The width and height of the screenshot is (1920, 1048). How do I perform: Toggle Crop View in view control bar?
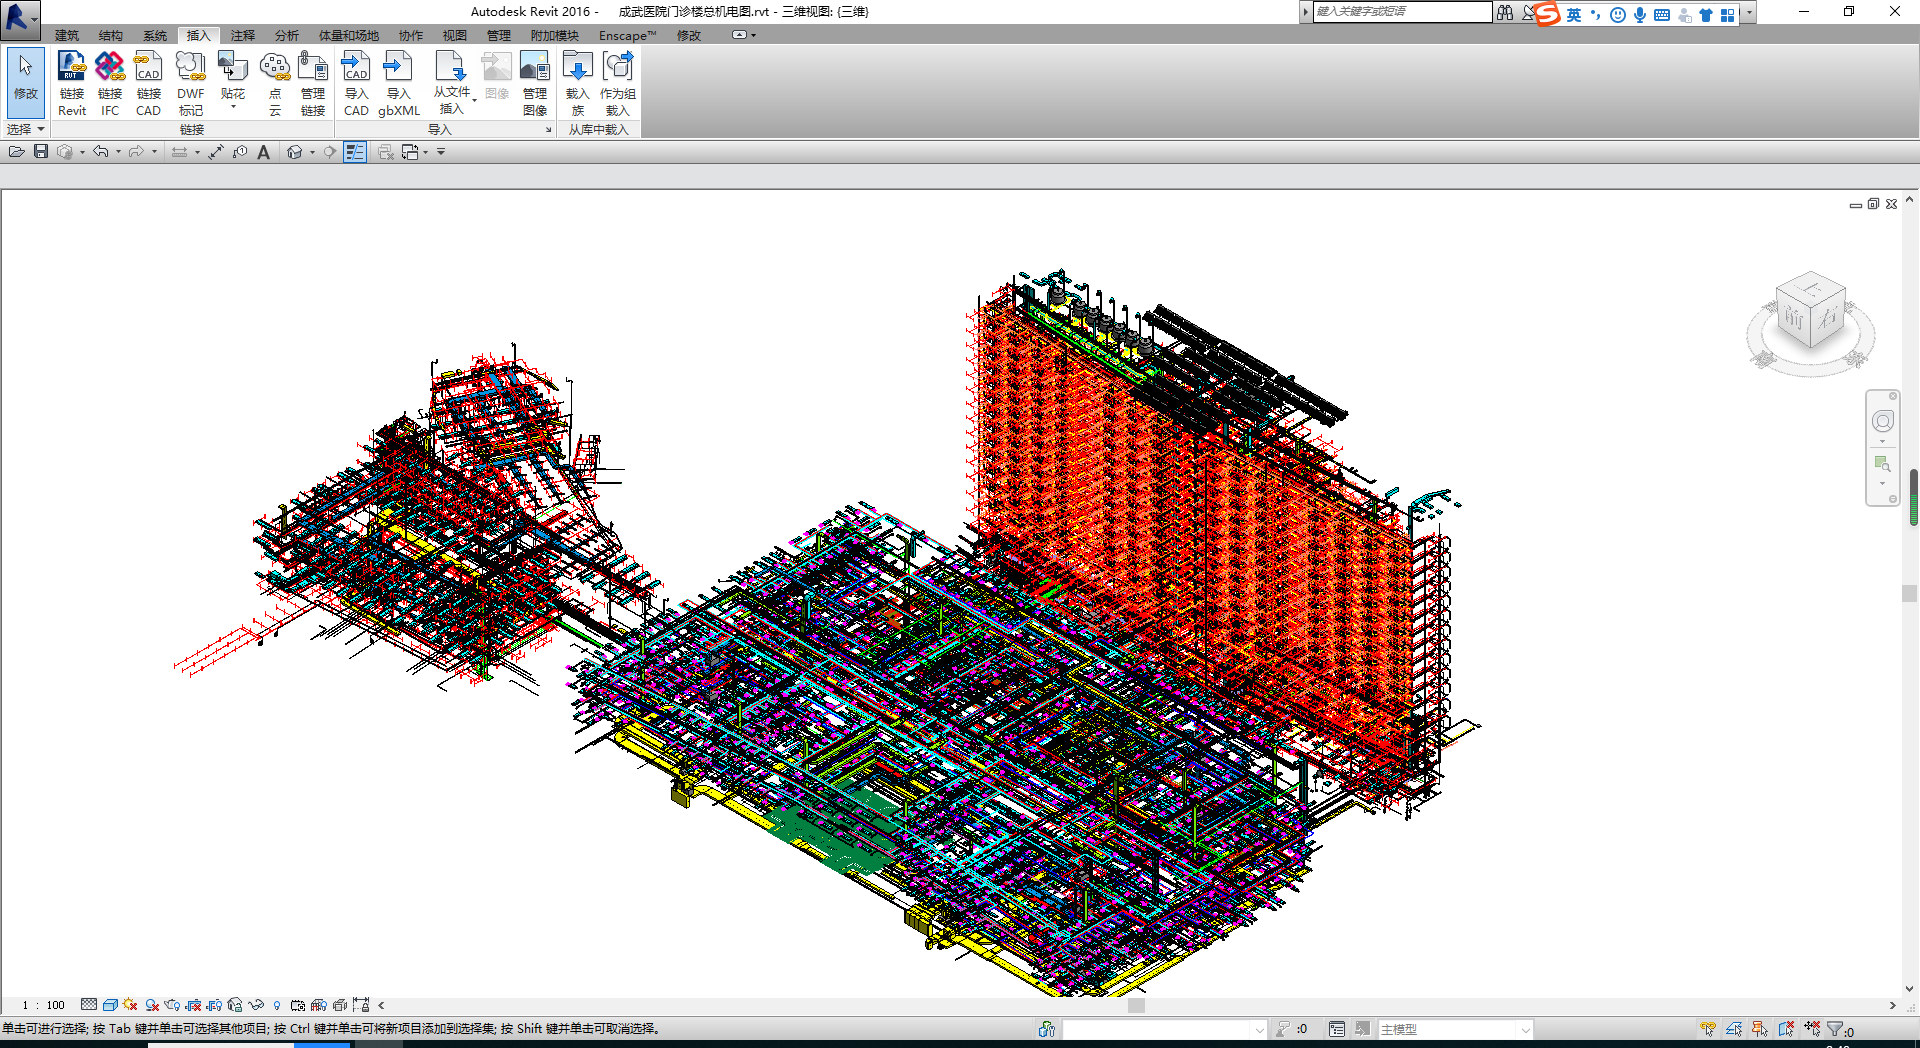coord(194,1005)
